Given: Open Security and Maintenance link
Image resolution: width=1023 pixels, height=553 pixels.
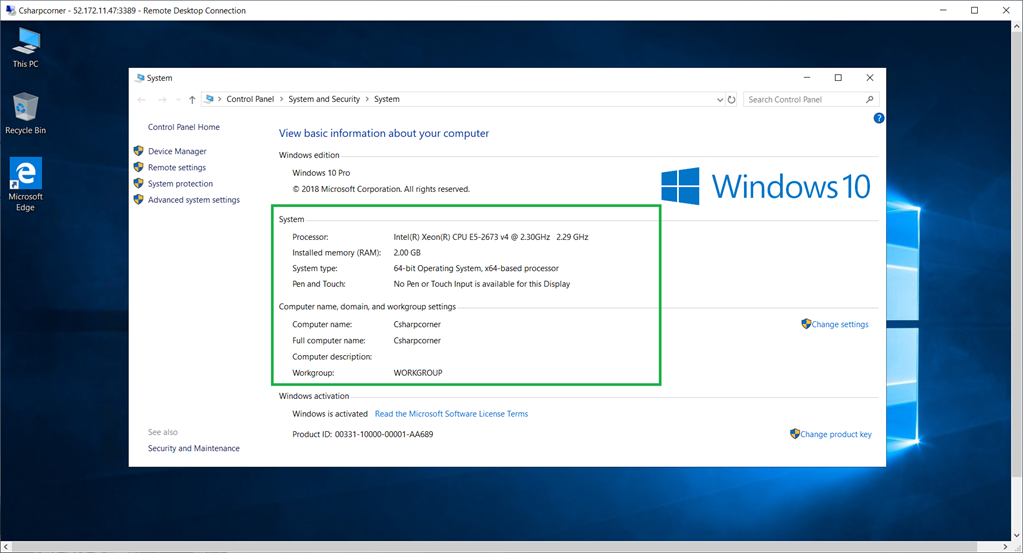Looking at the screenshot, I should coord(194,449).
